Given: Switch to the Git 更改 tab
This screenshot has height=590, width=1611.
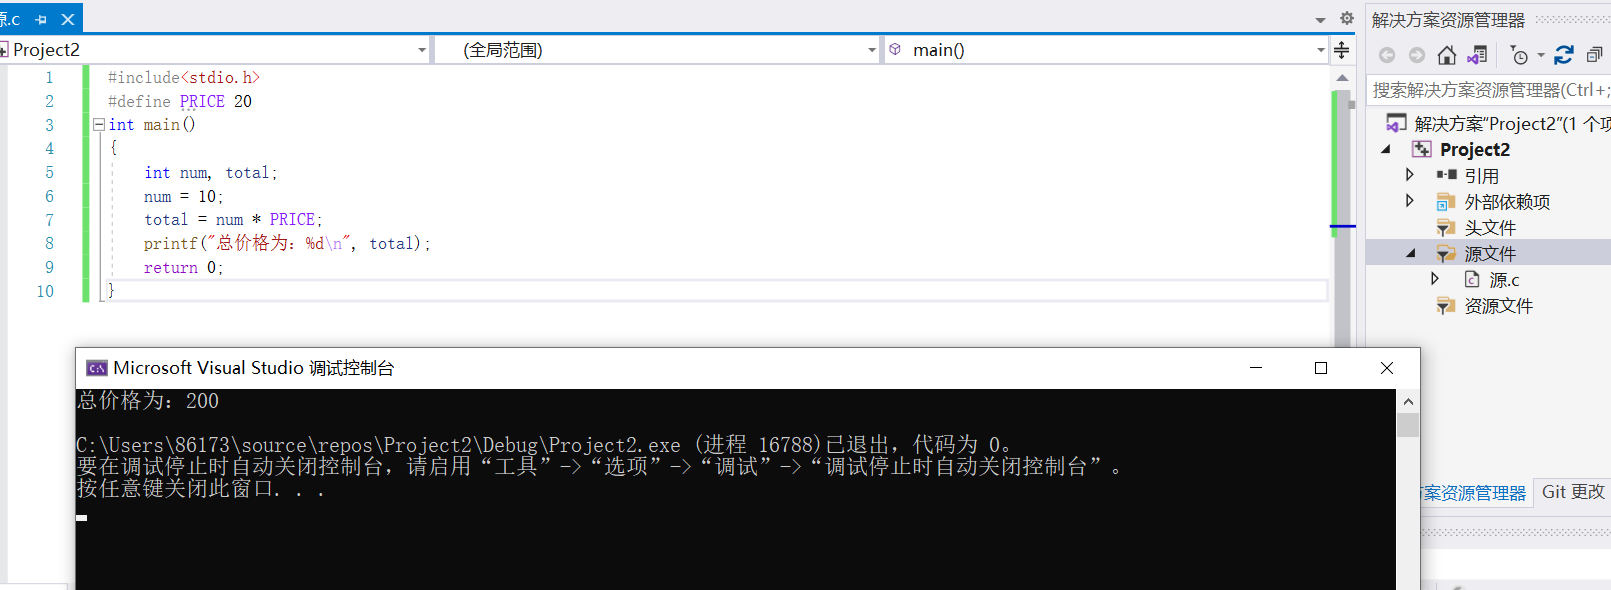Looking at the screenshot, I should click(1572, 492).
